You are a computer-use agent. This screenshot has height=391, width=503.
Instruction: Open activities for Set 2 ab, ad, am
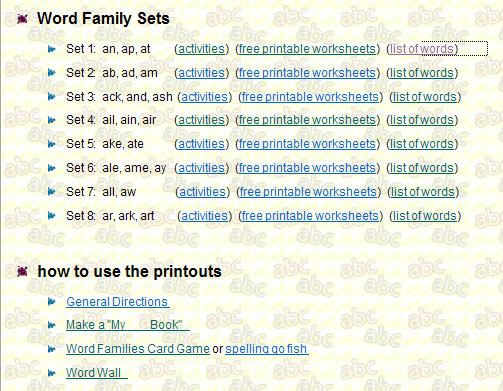pyautogui.click(x=202, y=73)
